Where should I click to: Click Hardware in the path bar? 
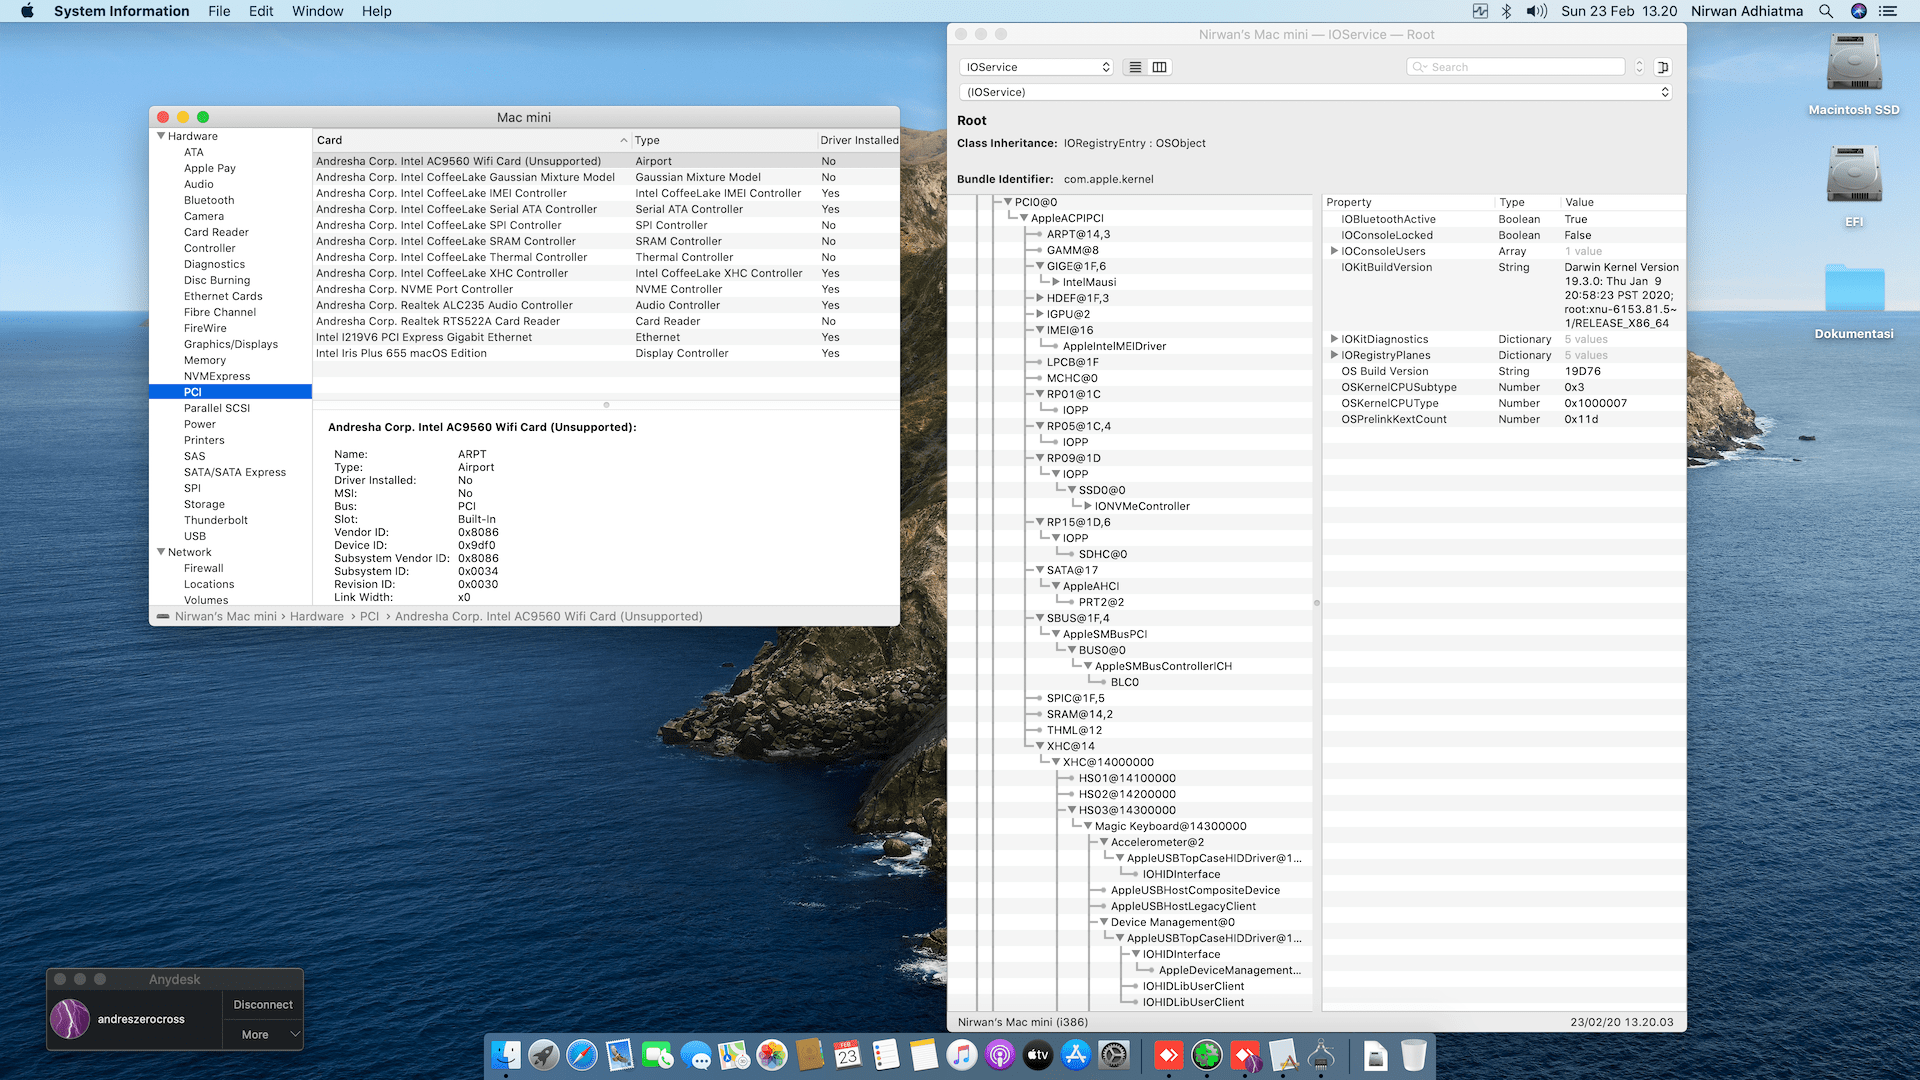pos(316,616)
